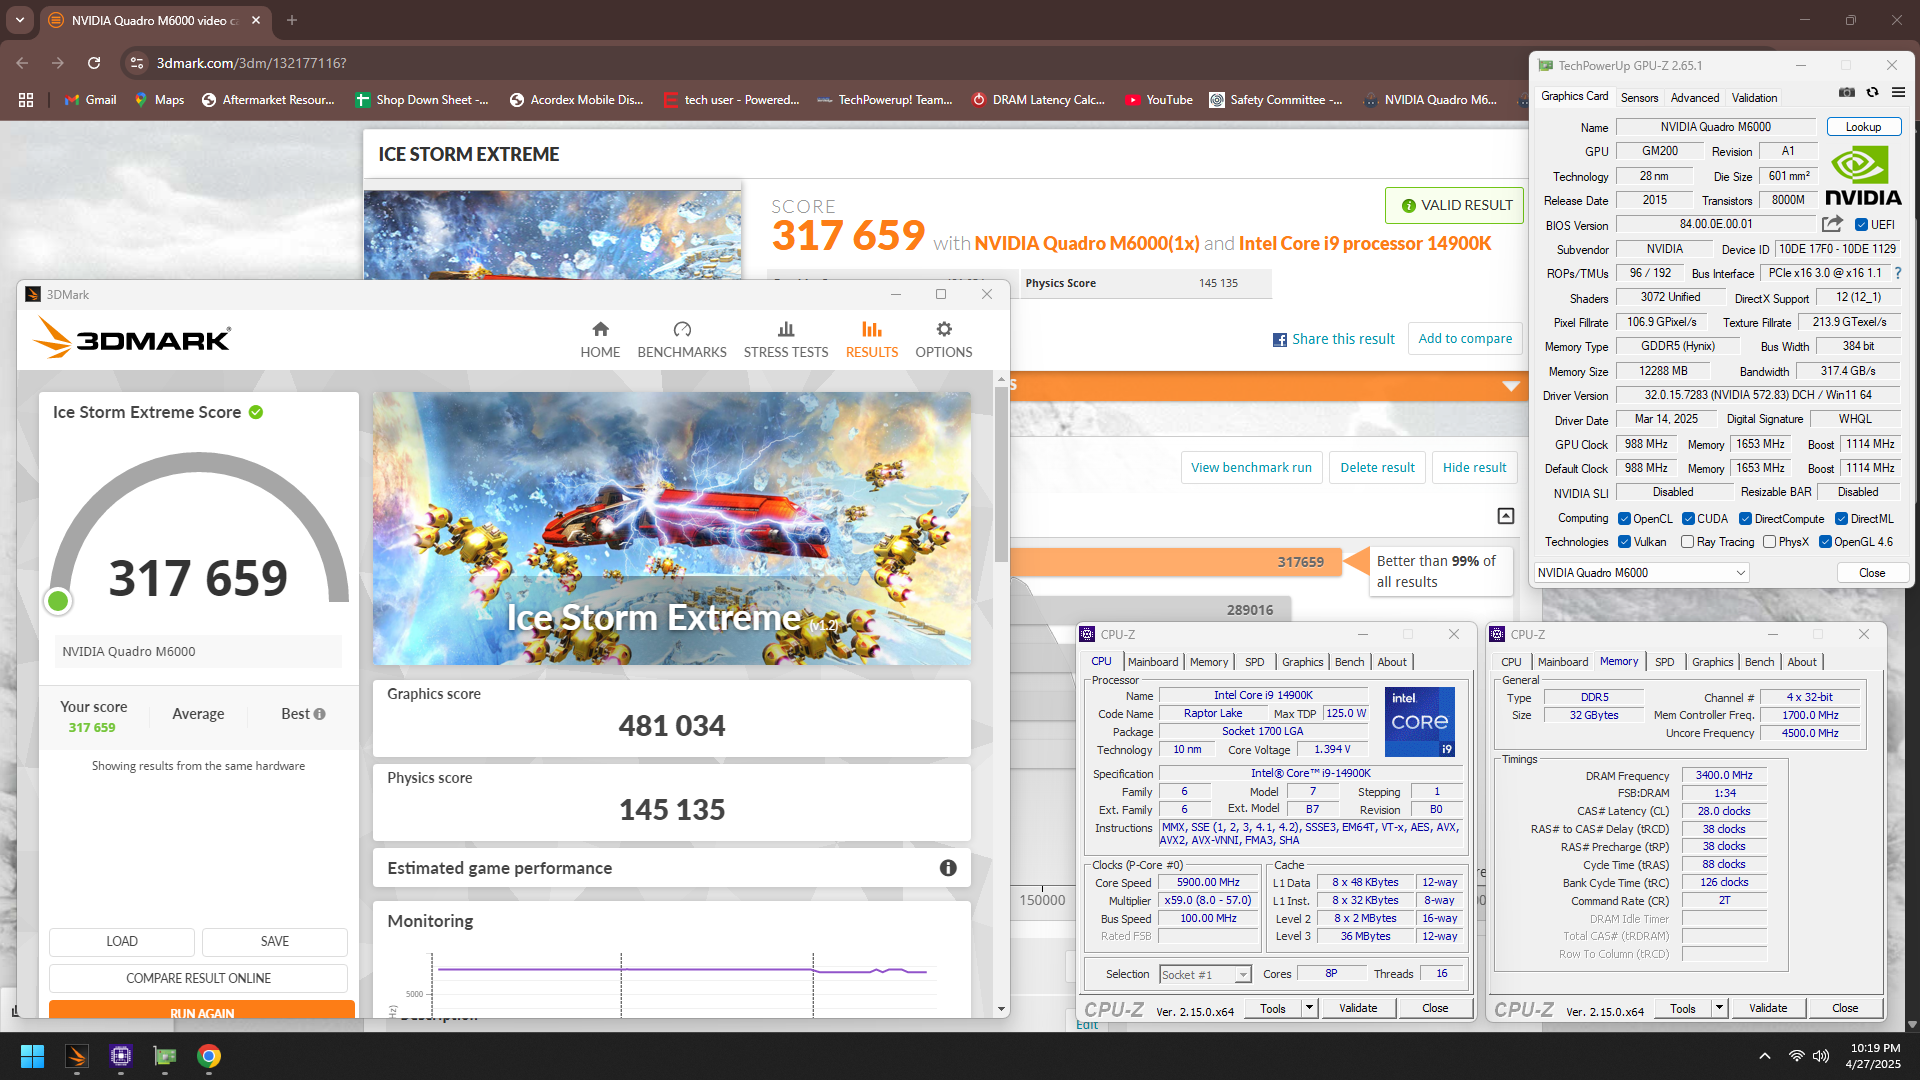Expand the orange collapsible bar on 3dmark.com
The height and width of the screenshot is (1080, 1920).
point(1510,386)
